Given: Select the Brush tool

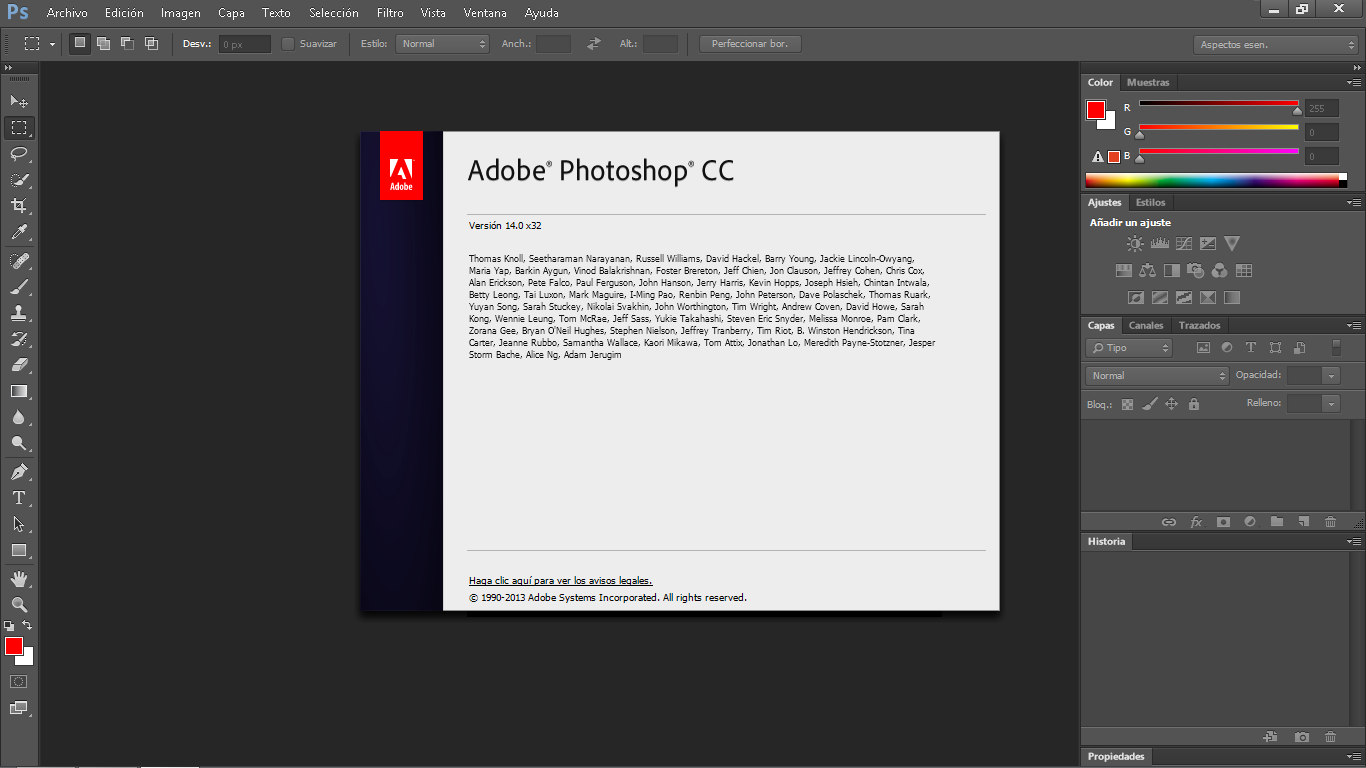Looking at the screenshot, I should click(x=19, y=287).
